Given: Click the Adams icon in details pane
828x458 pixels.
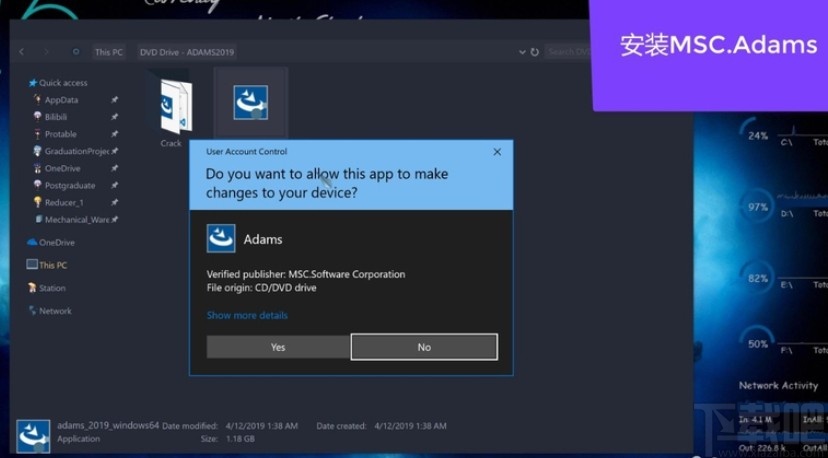Looking at the screenshot, I should click(x=33, y=436).
